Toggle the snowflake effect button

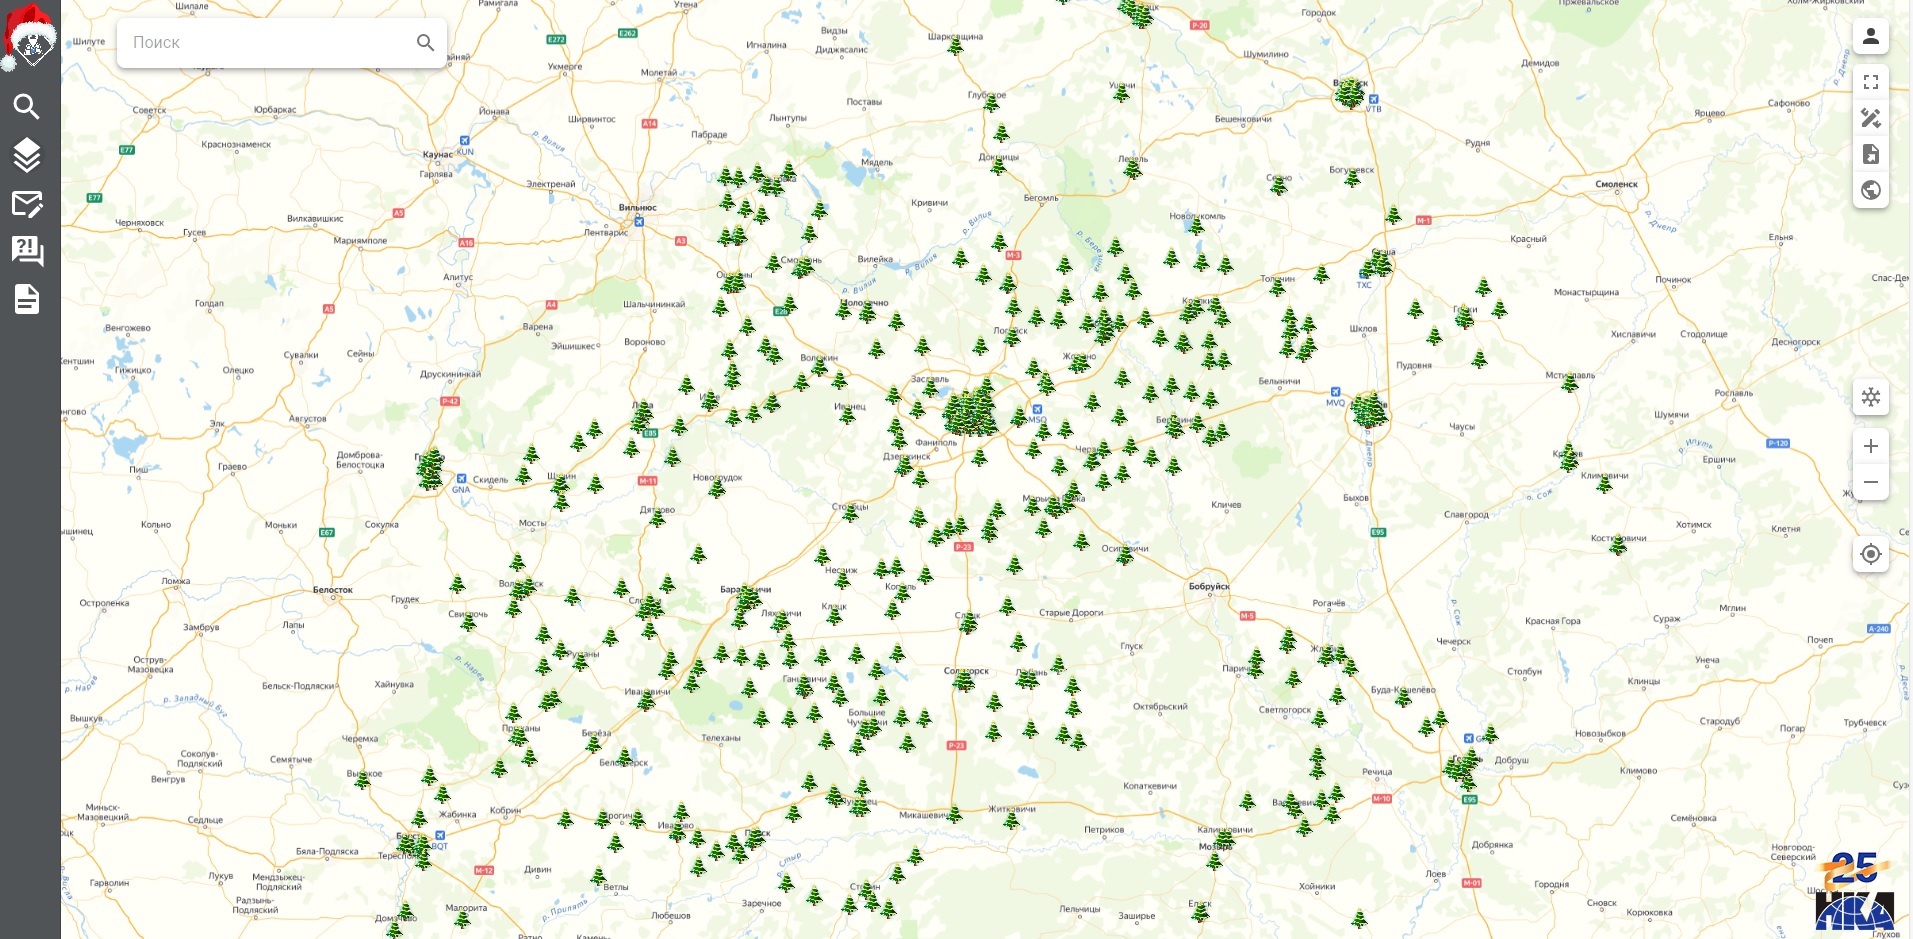(1870, 397)
